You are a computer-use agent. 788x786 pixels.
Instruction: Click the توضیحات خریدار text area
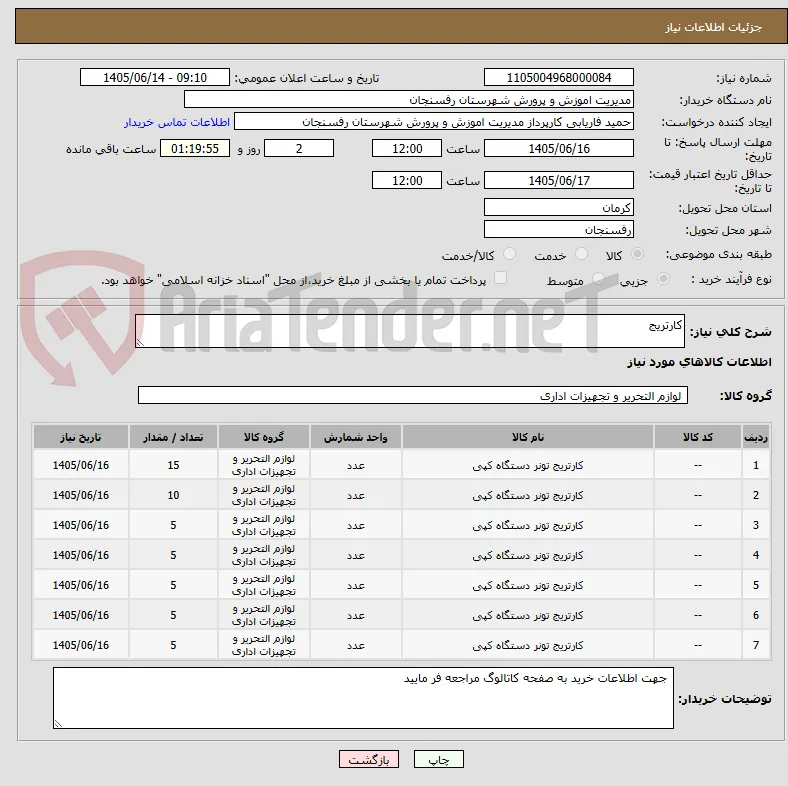coord(363,698)
